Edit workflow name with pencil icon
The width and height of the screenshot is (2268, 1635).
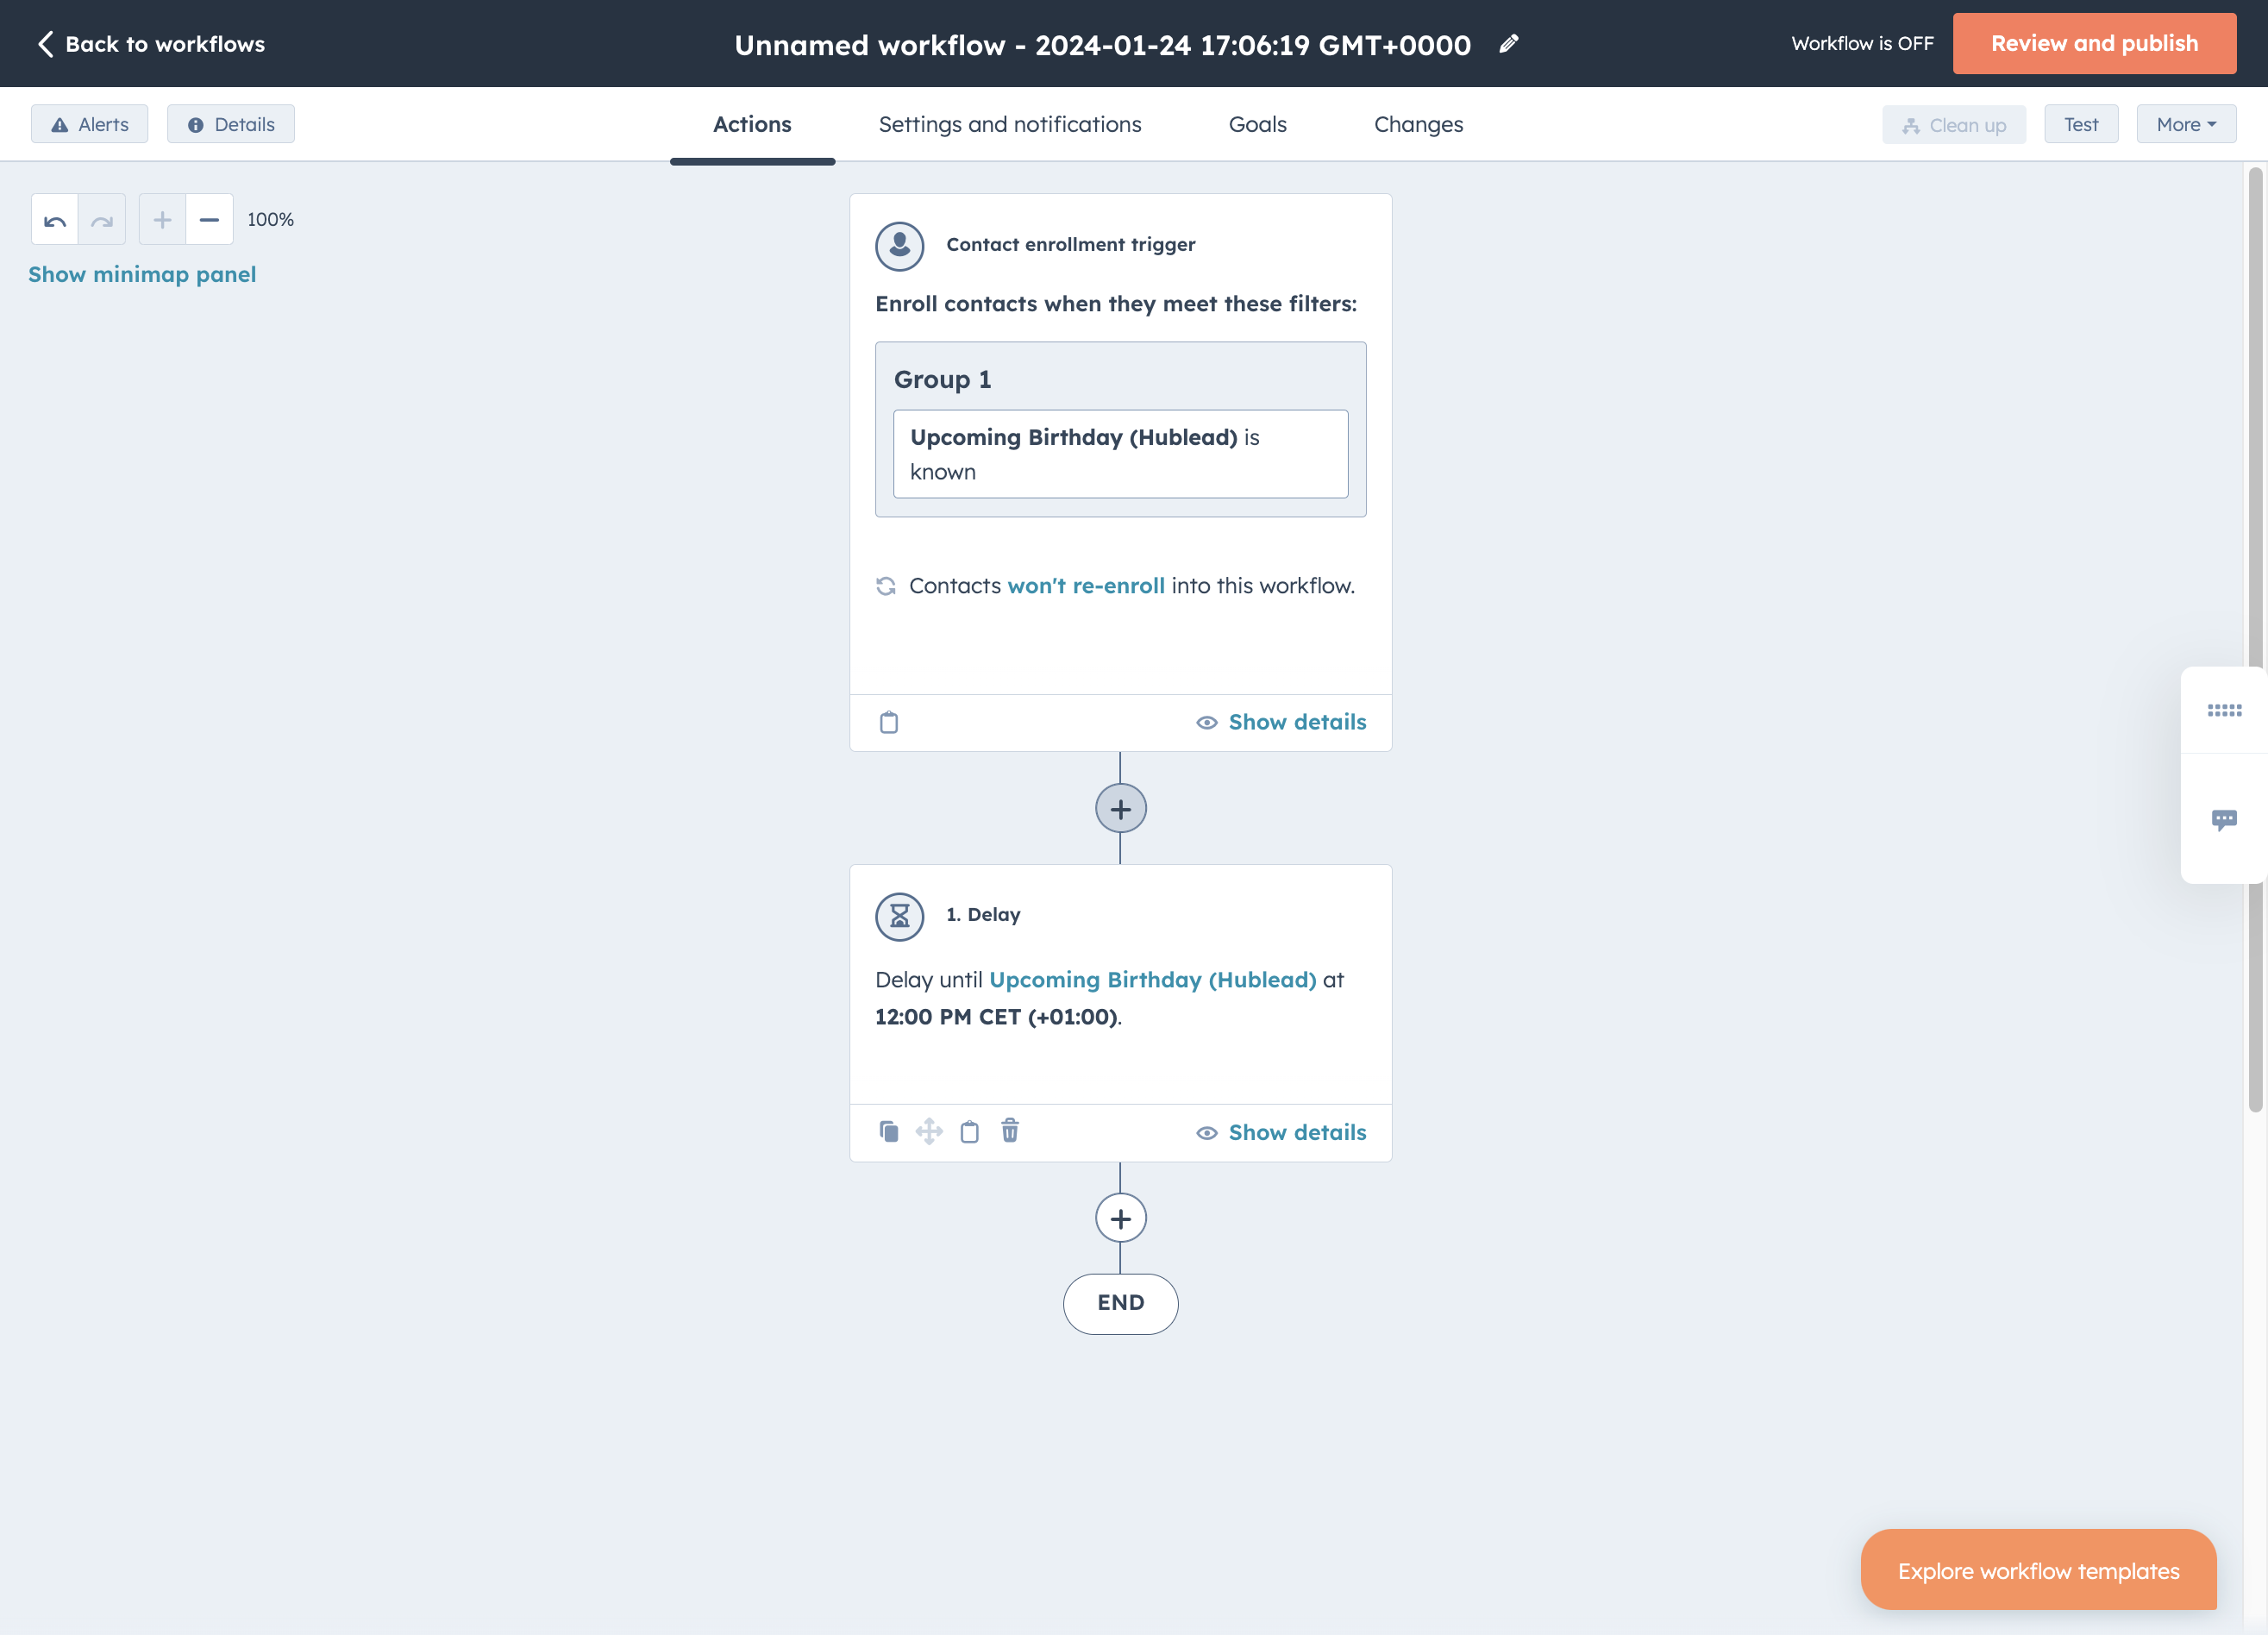coord(1509,44)
